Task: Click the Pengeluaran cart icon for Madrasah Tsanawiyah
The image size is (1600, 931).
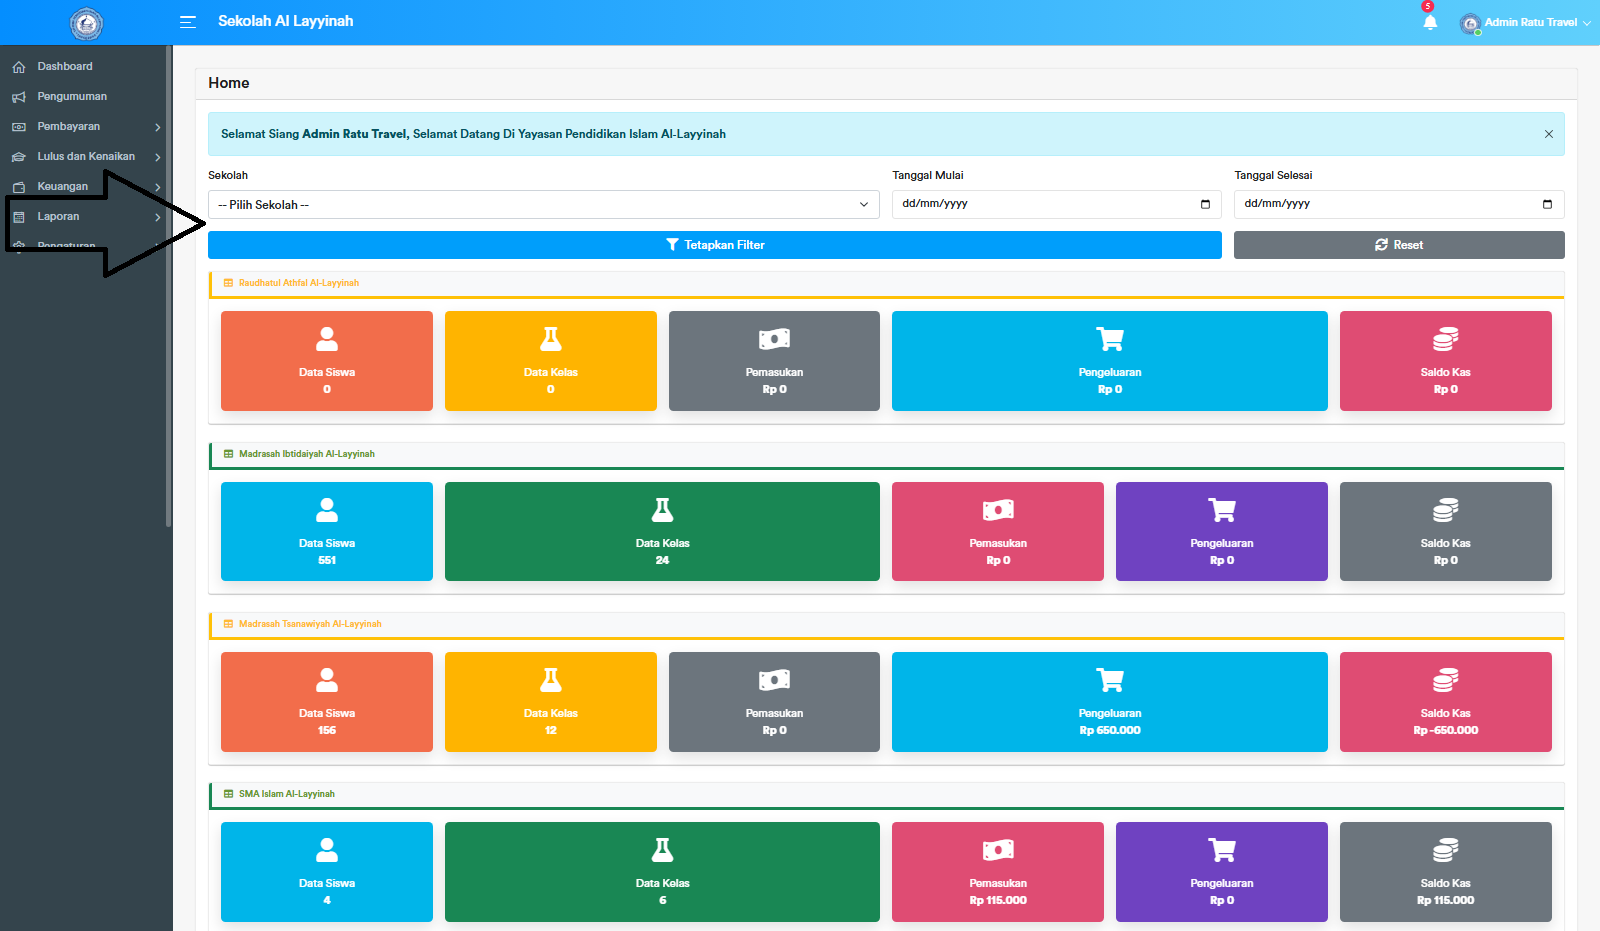Action: [1110, 679]
